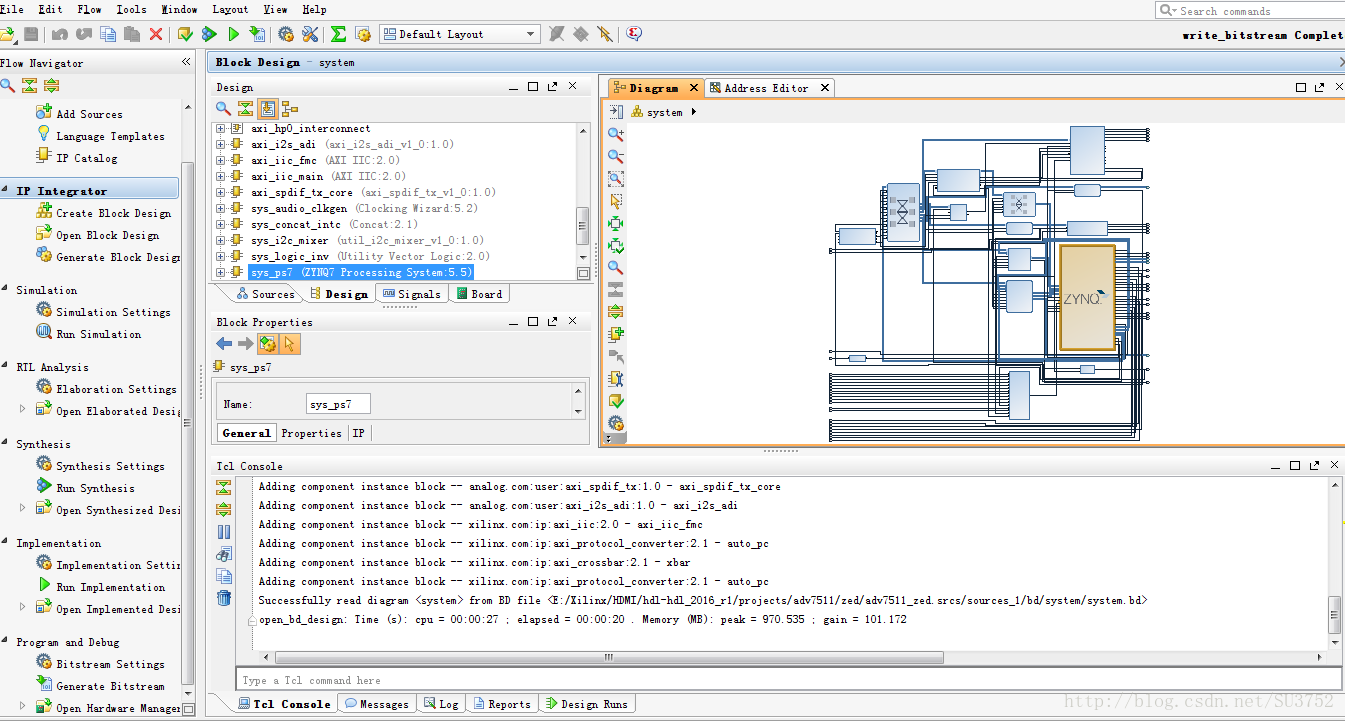This screenshot has width=1345, height=721.
Task: Open the Default Layout dropdown
Action: (x=460, y=34)
